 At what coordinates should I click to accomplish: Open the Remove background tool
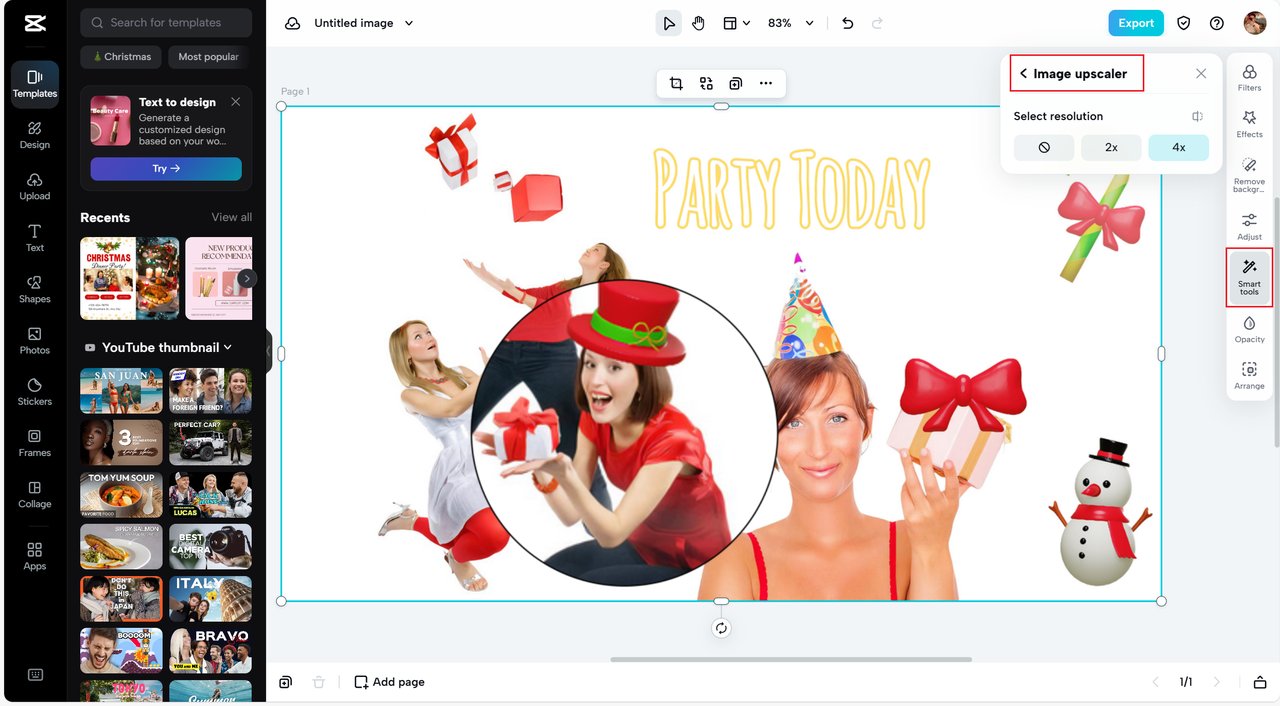(1250, 175)
